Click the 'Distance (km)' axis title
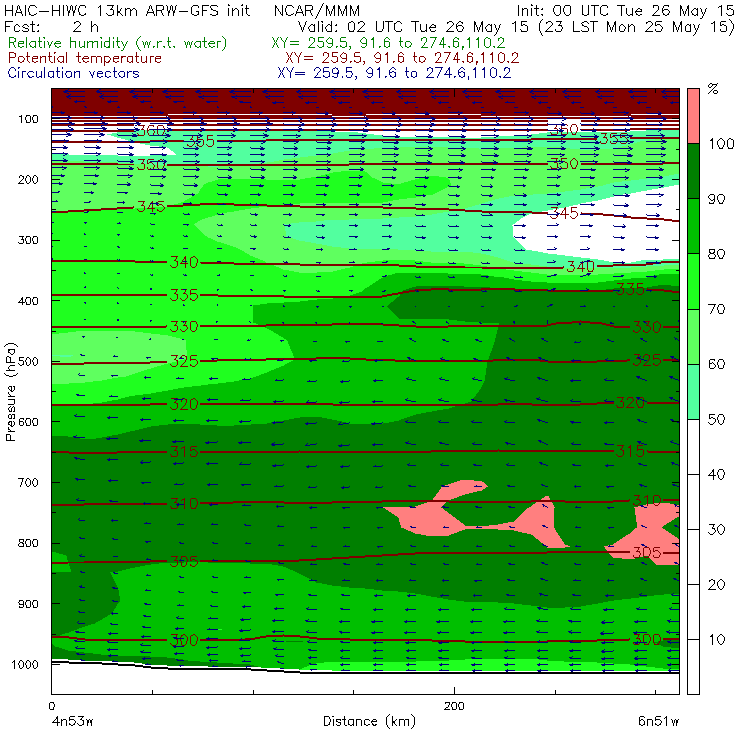This screenshot has height=740, width=740. (369, 721)
